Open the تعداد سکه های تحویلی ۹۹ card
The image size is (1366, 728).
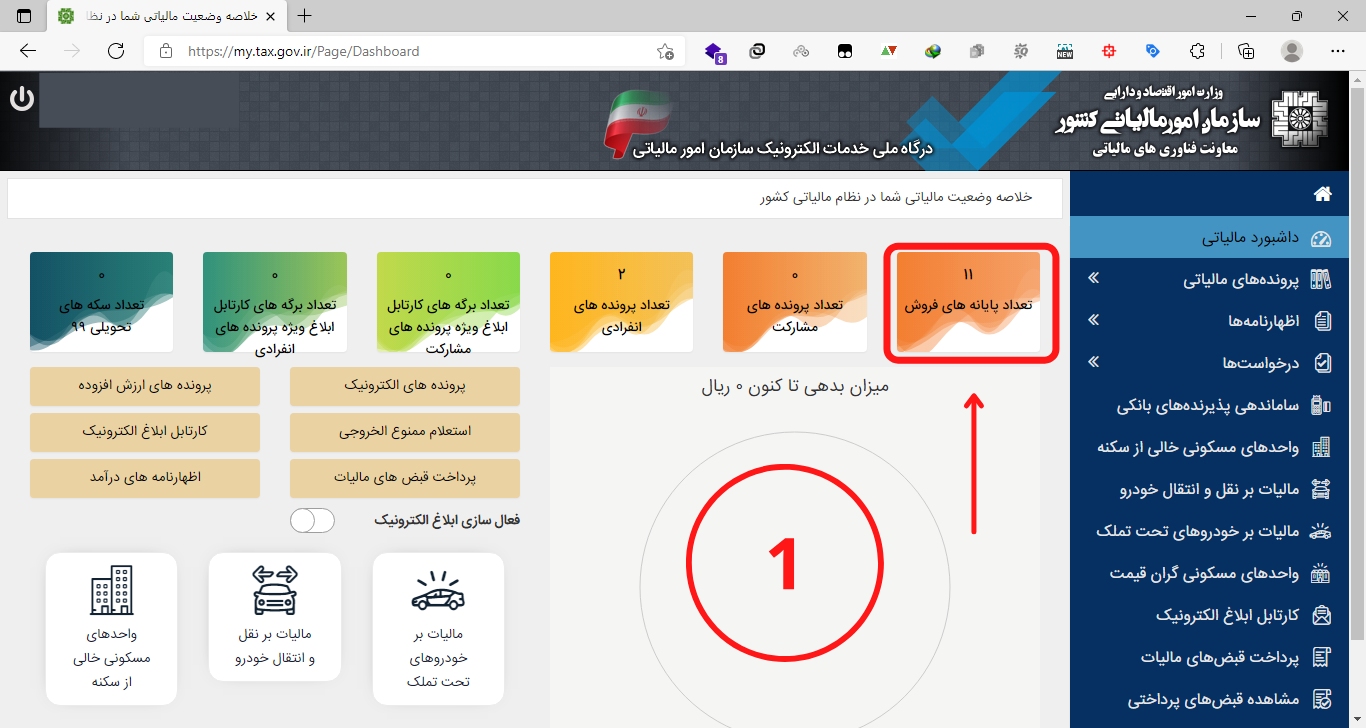[x=101, y=302]
